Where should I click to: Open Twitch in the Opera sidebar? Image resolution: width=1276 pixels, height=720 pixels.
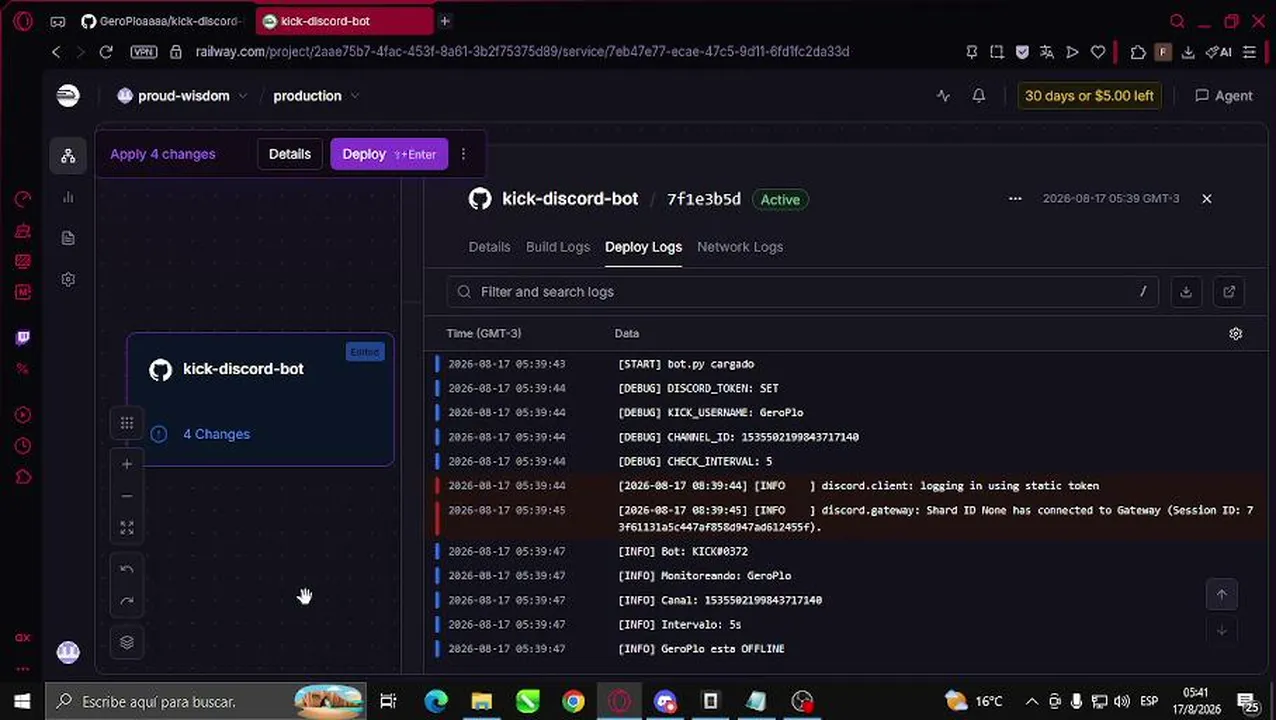[22, 337]
